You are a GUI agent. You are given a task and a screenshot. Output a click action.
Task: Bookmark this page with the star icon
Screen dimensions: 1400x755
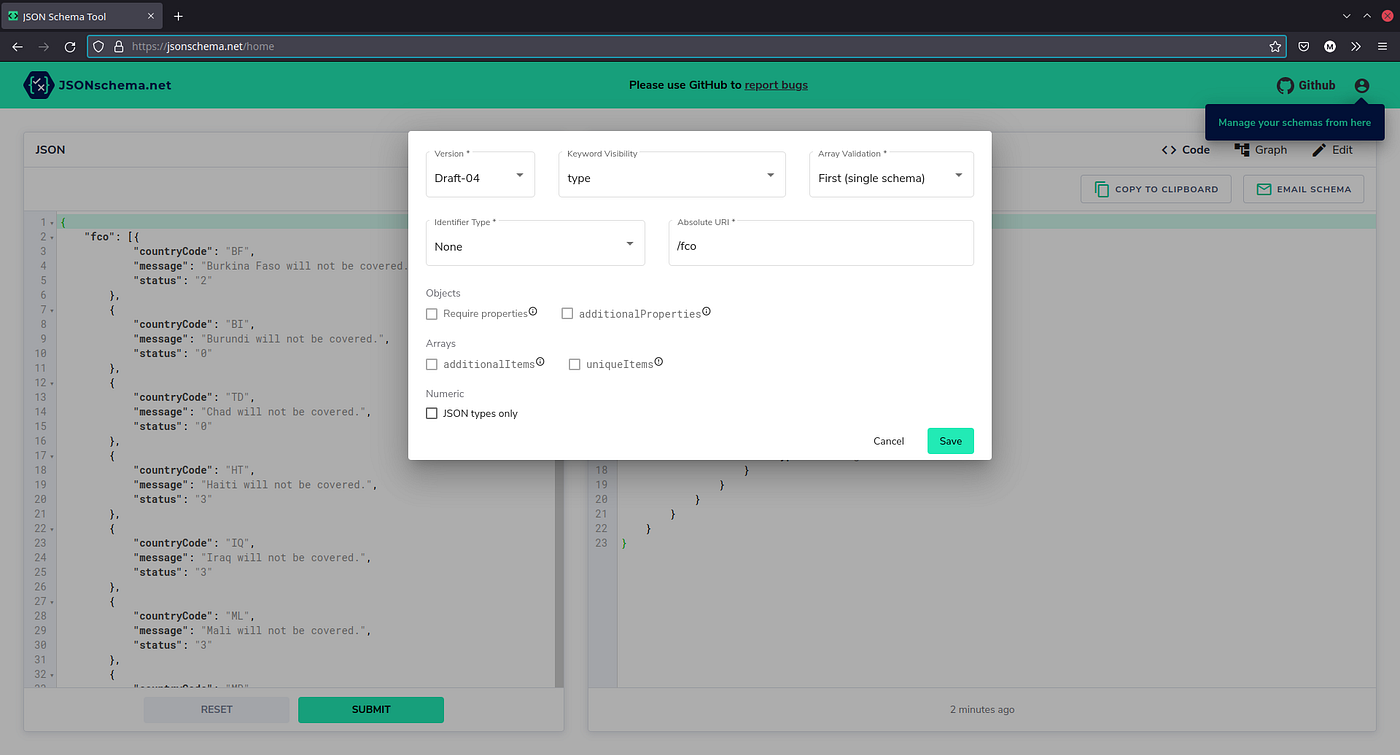(x=1275, y=46)
